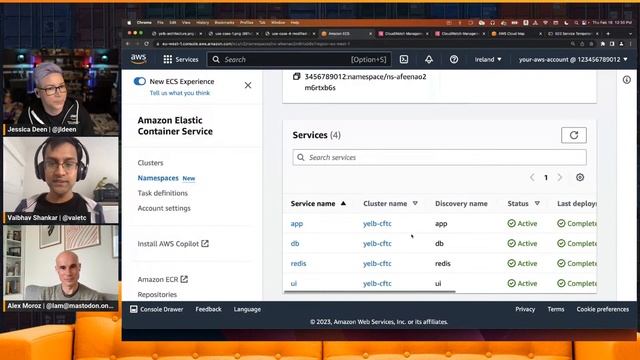
Task: Open the Console Drawer
Action: pyautogui.click(x=156, y=309)
